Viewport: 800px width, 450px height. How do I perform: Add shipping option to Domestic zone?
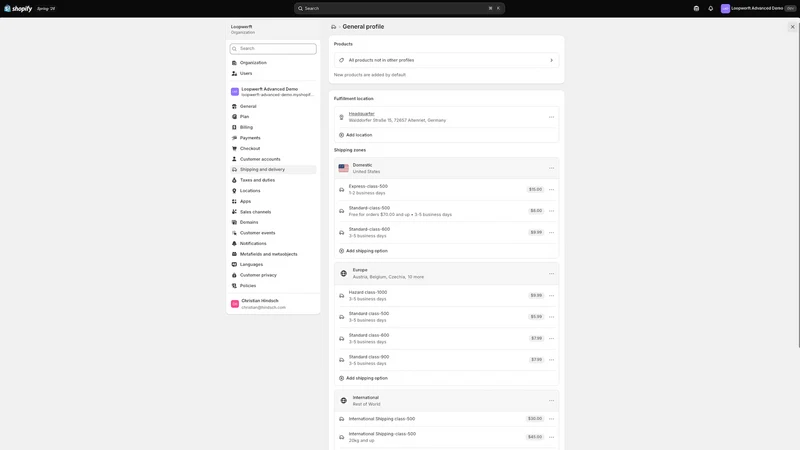click(363, 251)
